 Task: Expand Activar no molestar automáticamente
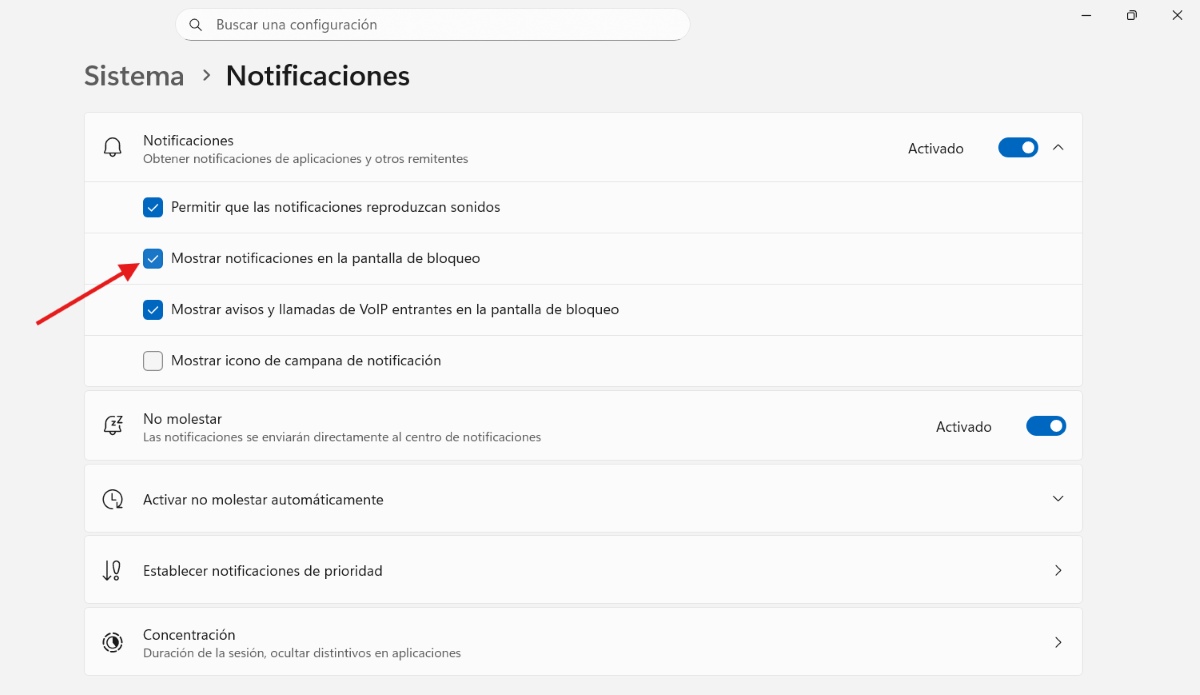tap(1058, 498)
